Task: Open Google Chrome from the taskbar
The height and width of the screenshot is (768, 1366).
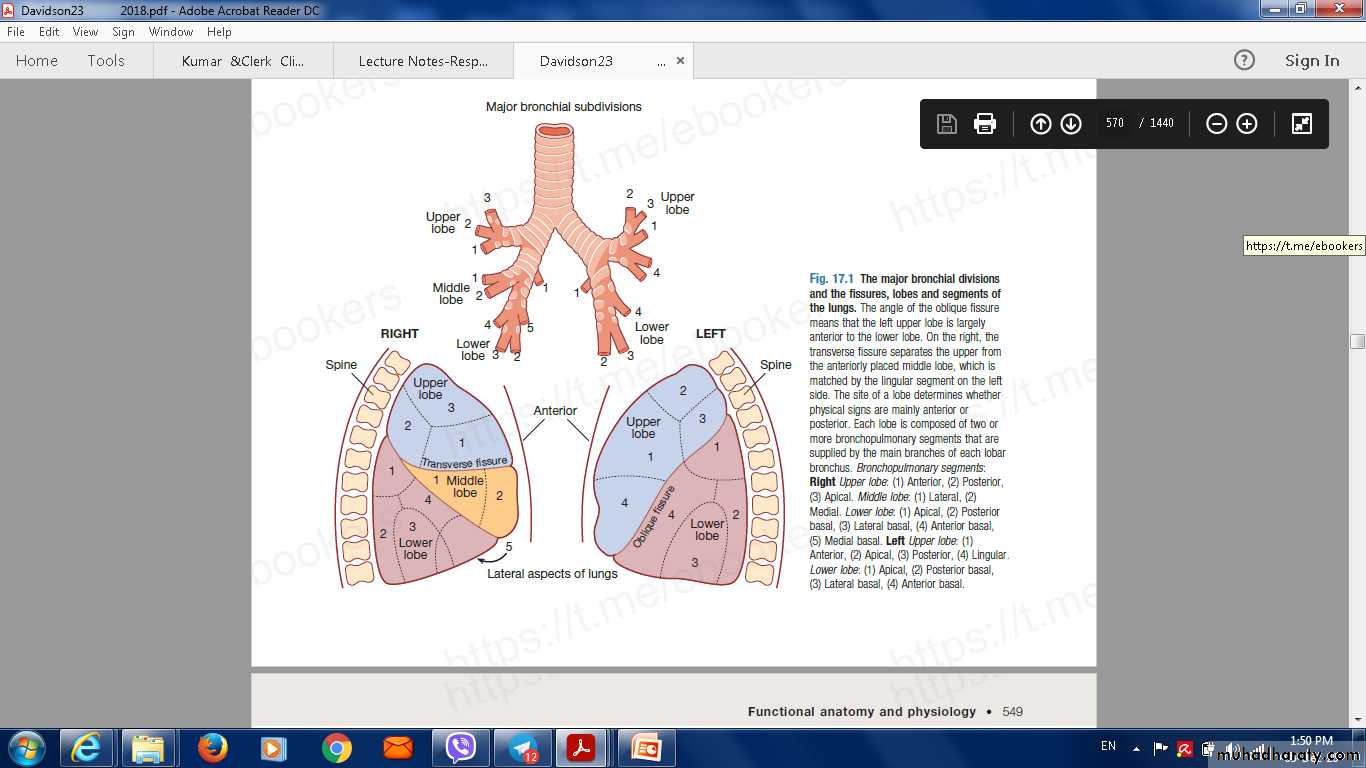Action: pos(337,748)
